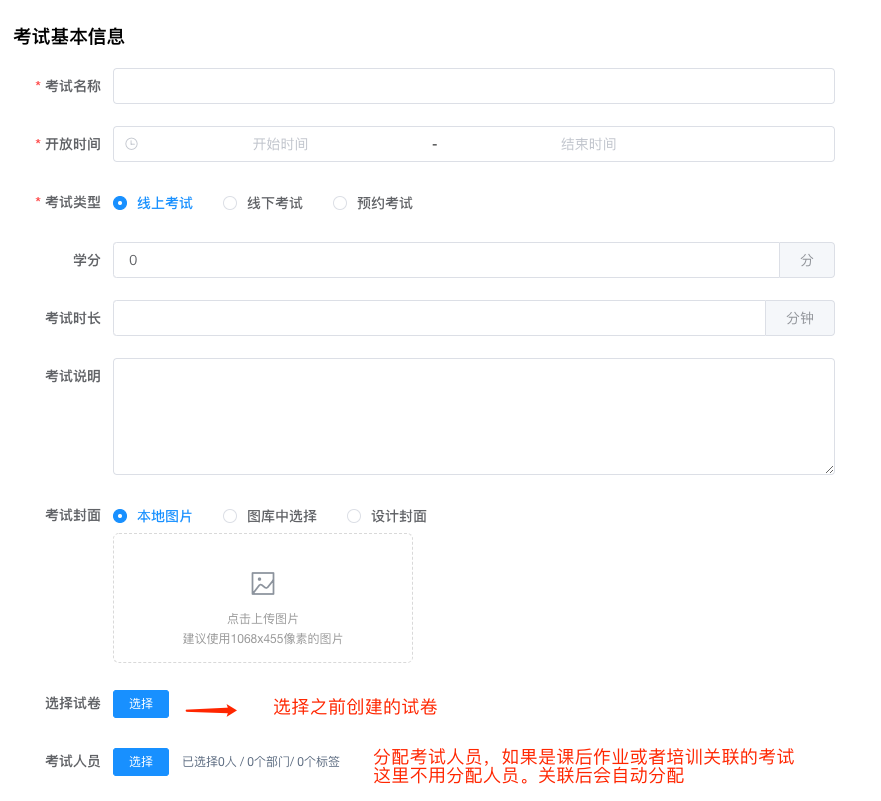Select 本地图片 as the cover source

point(120,516)
